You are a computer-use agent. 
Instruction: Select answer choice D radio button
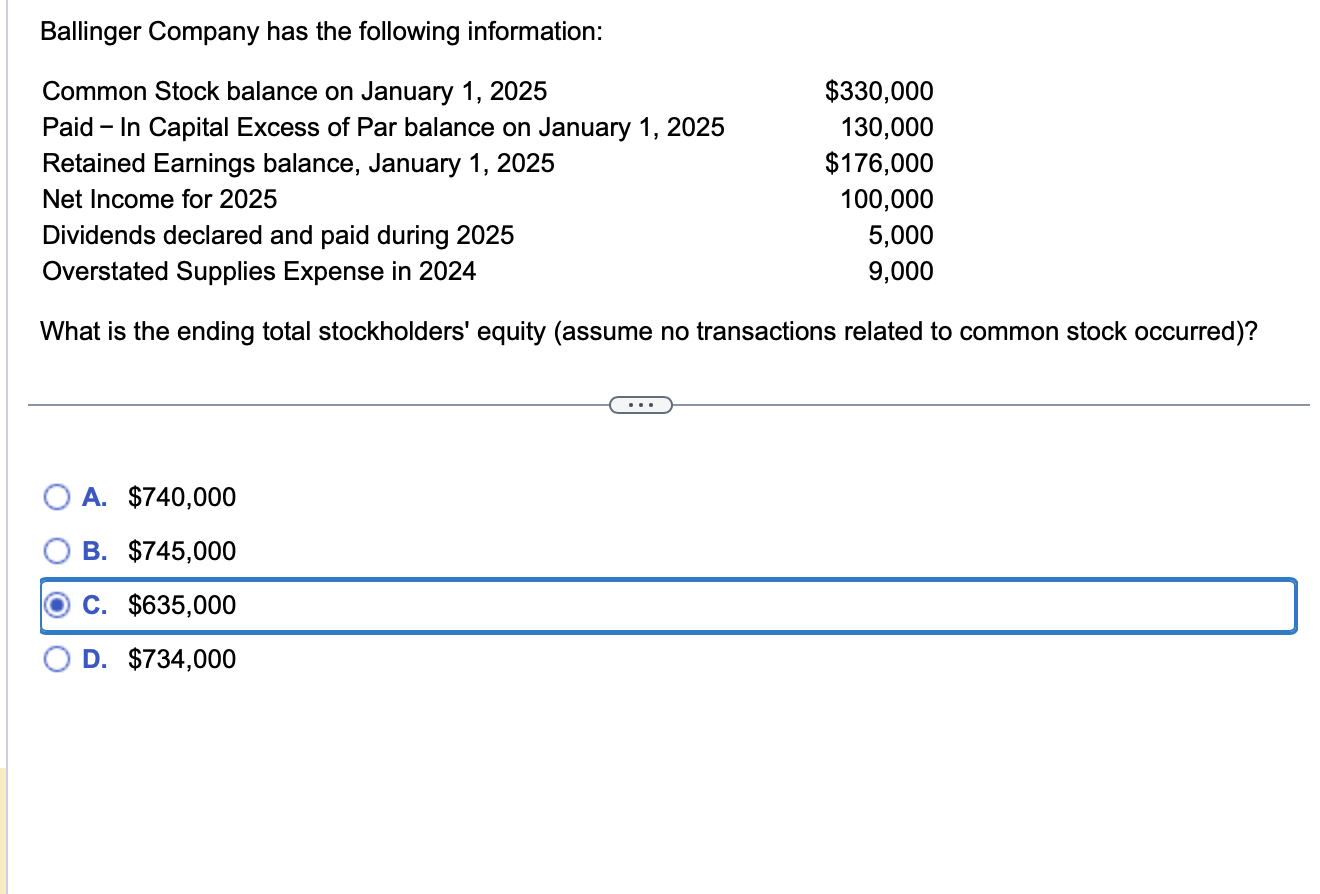[x=57, y=659]
